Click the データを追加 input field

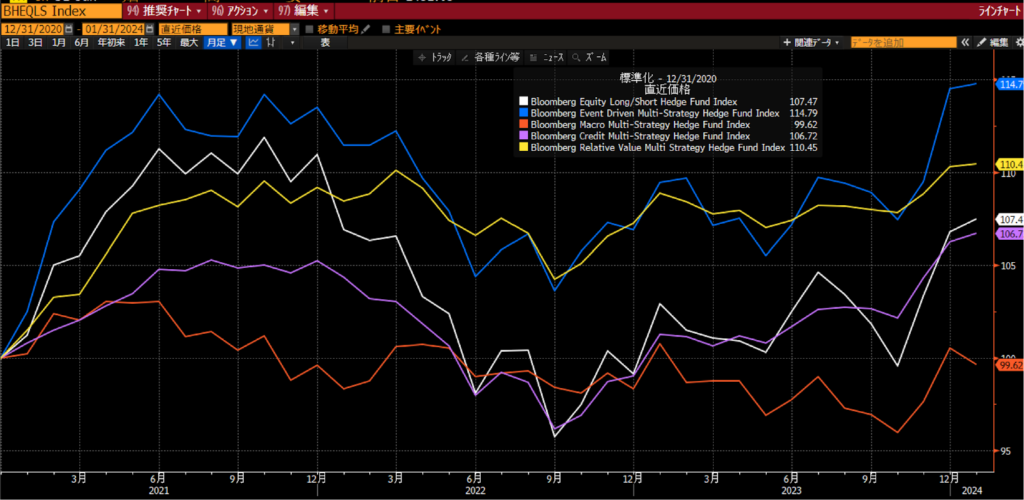[x=904, y=42]
